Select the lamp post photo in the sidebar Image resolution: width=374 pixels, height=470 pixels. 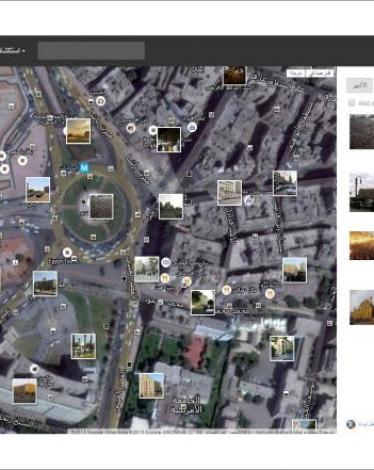tap(362, 192)
